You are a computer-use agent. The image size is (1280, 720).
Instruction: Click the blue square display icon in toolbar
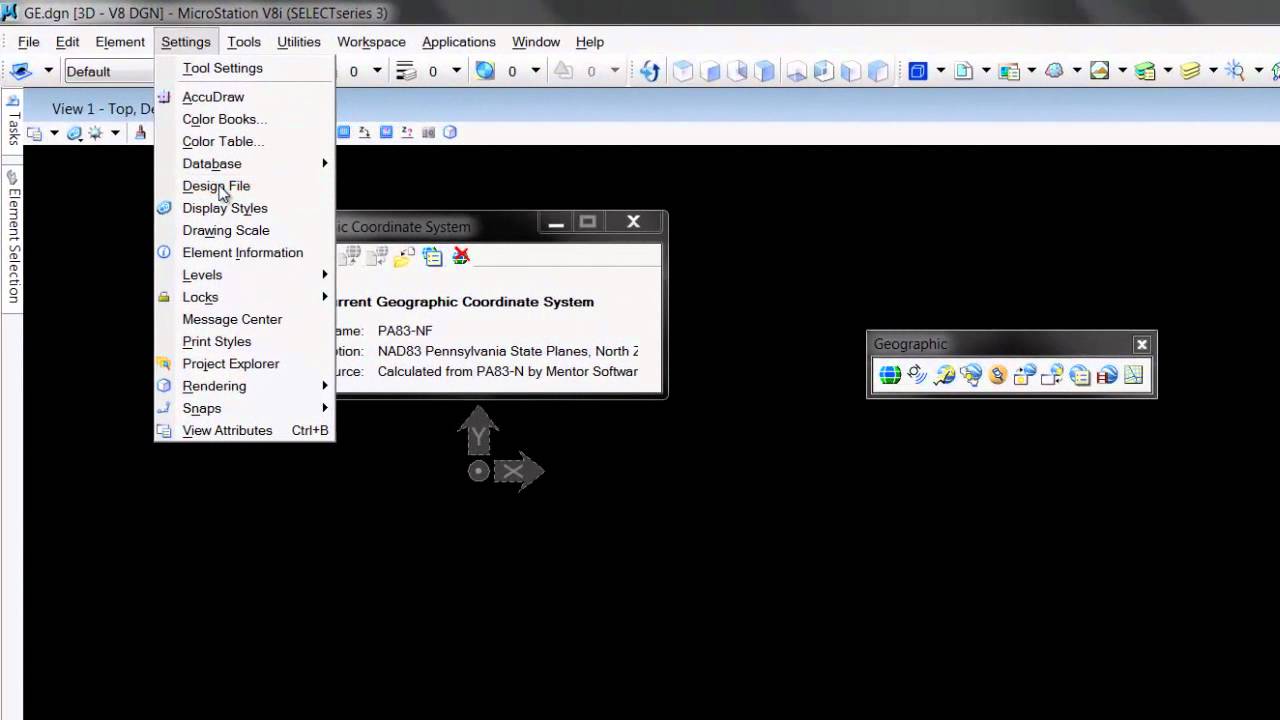coord(918,71)
